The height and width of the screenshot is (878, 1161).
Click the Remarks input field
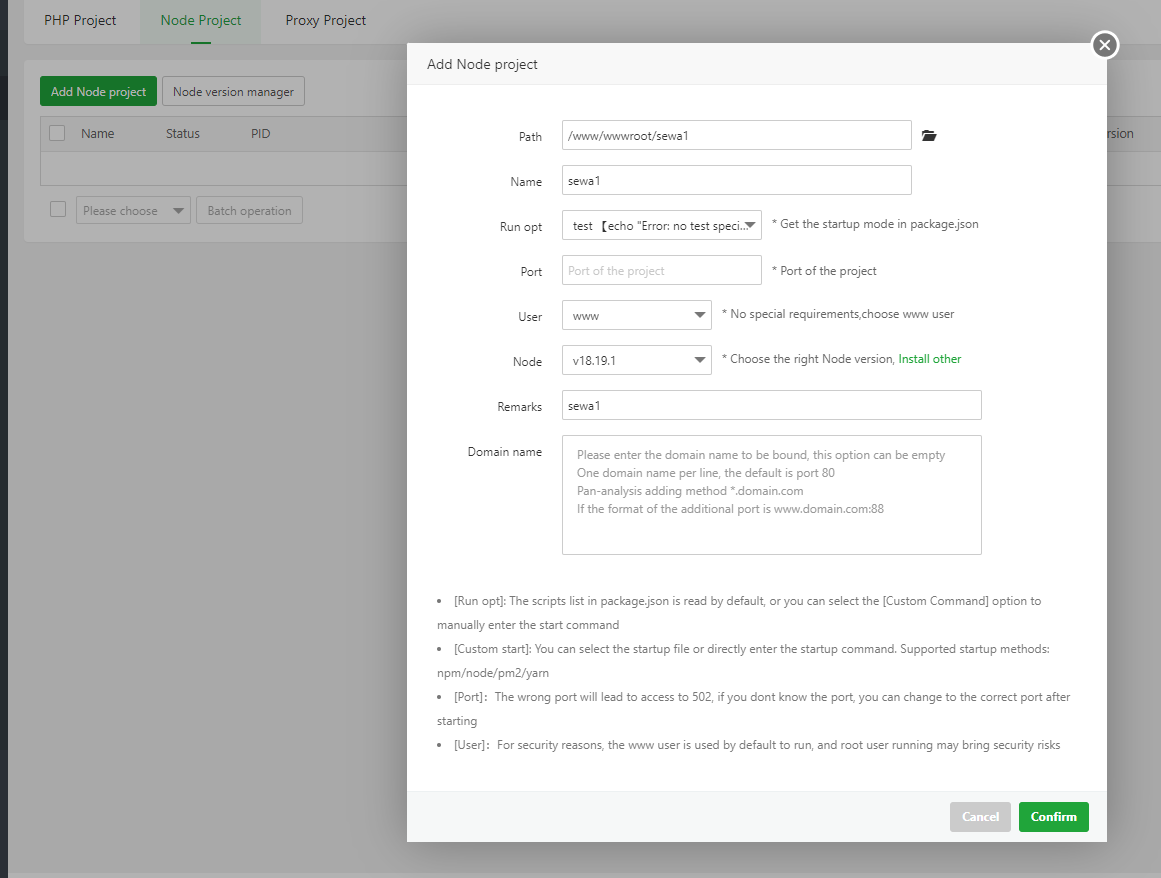coord(771,406)
